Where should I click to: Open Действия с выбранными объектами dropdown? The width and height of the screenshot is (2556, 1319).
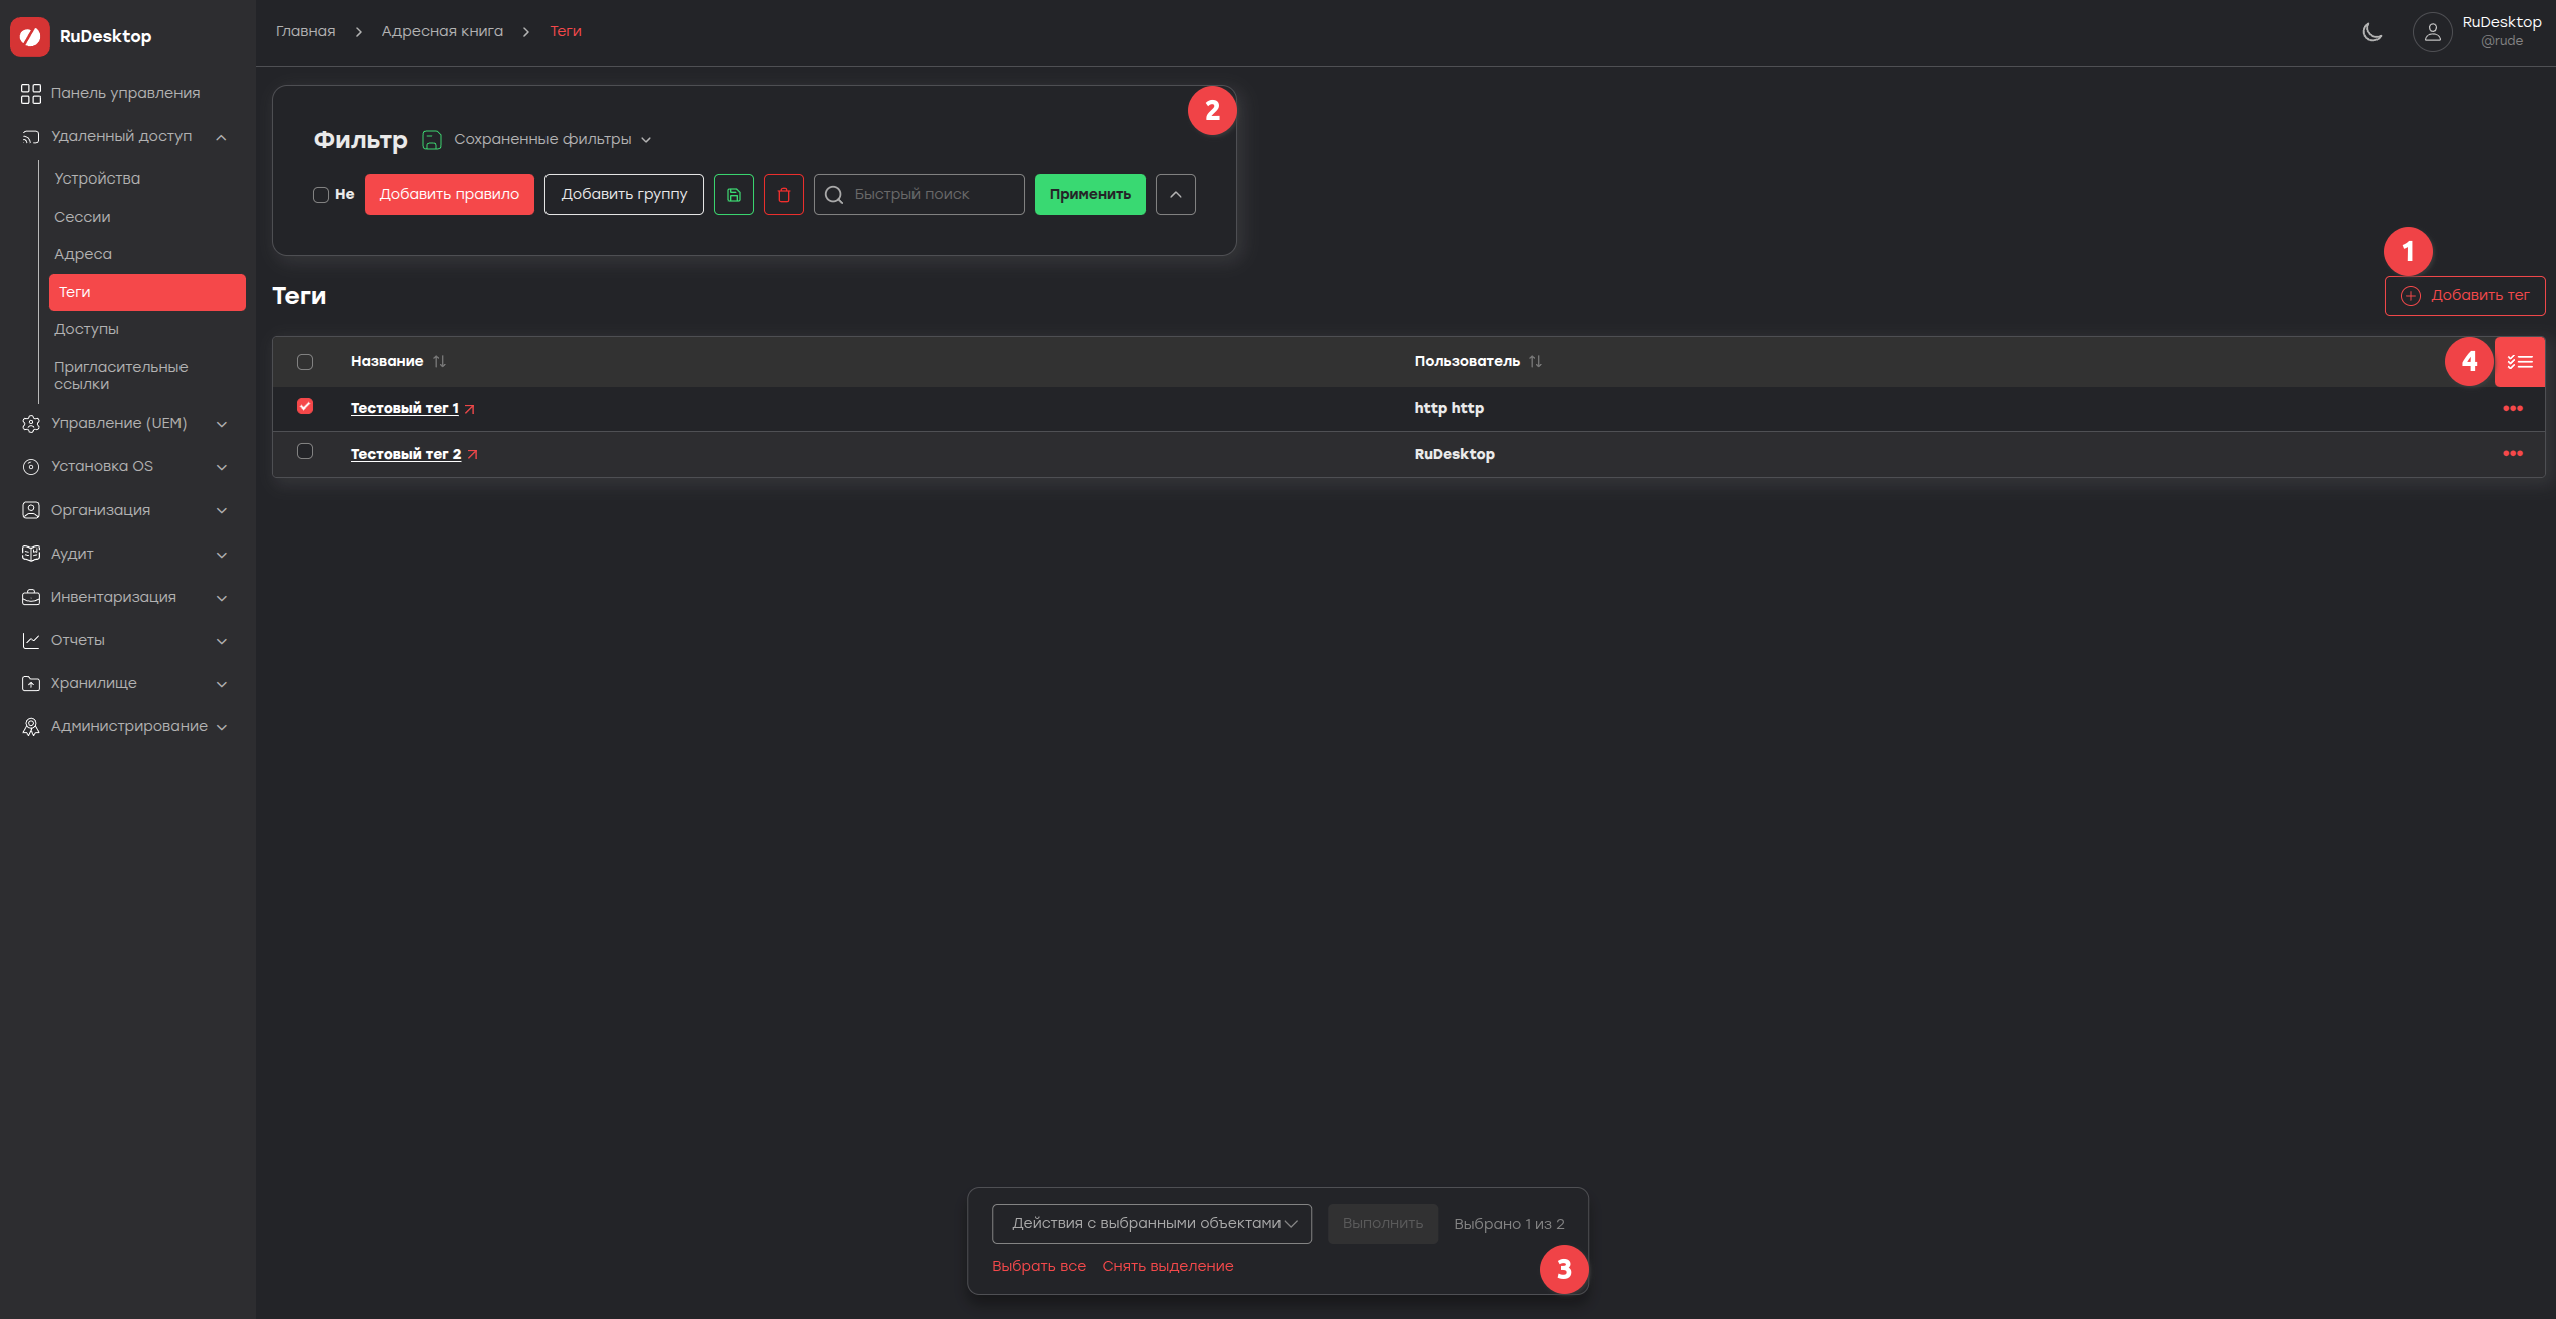click(1151, 1223)
